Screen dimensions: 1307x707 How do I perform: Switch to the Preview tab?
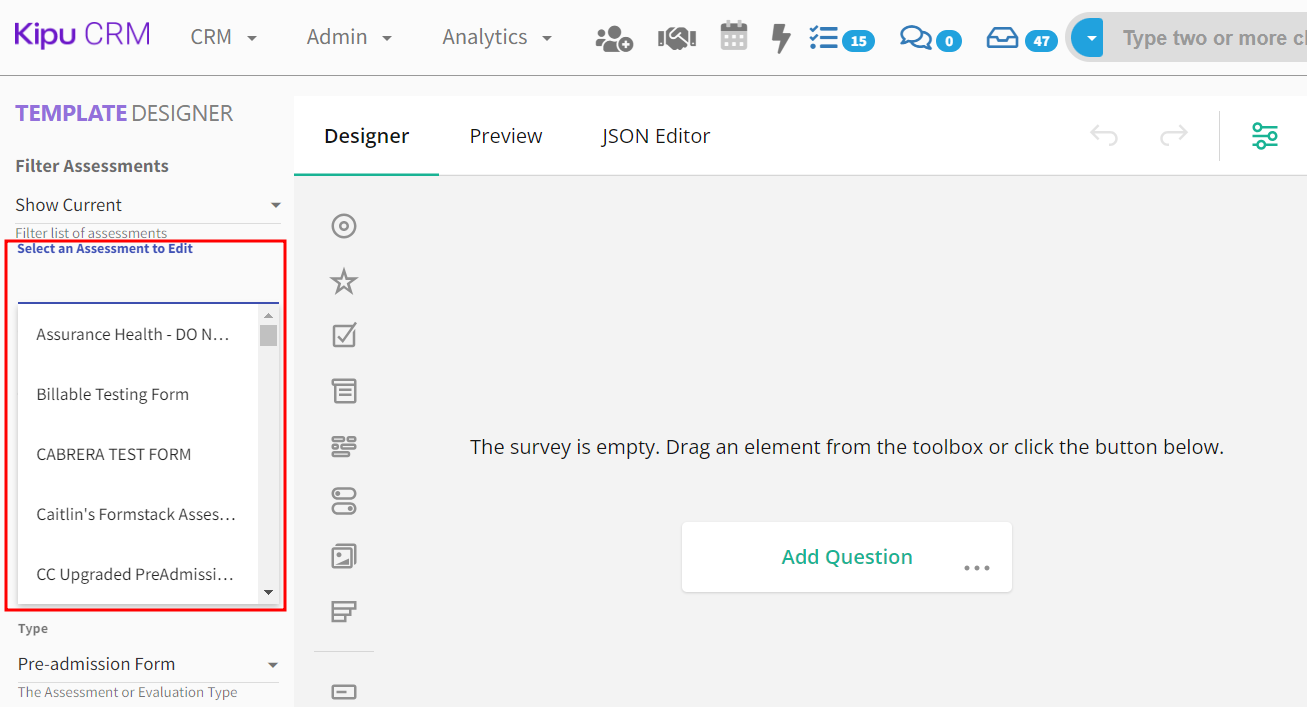coord(506,136)
